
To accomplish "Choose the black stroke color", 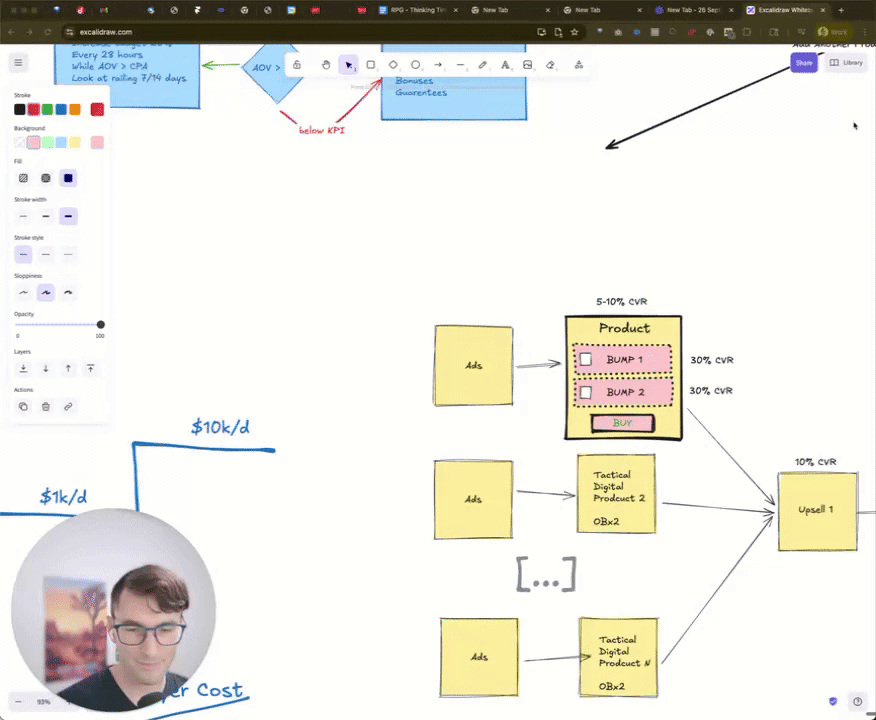I will click(20, 109).
